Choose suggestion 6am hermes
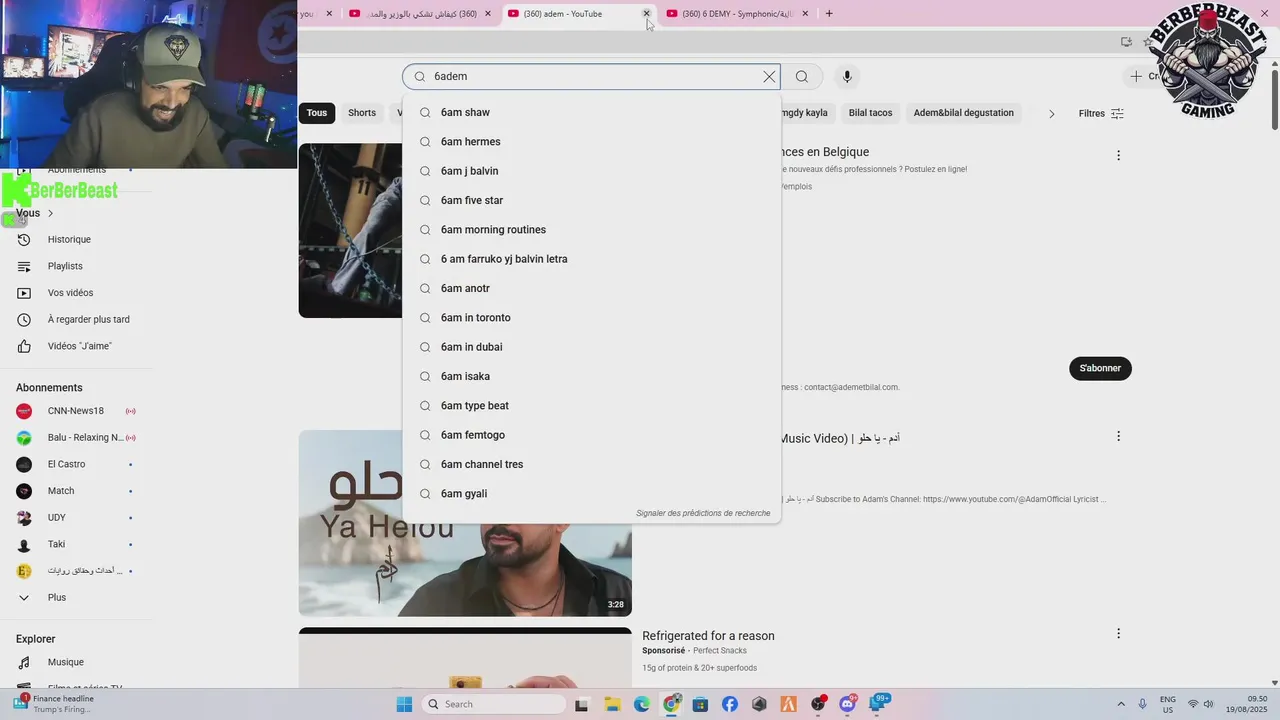Image resolution: width=1280 pixels, height=720 pixels. coord(591,142)
